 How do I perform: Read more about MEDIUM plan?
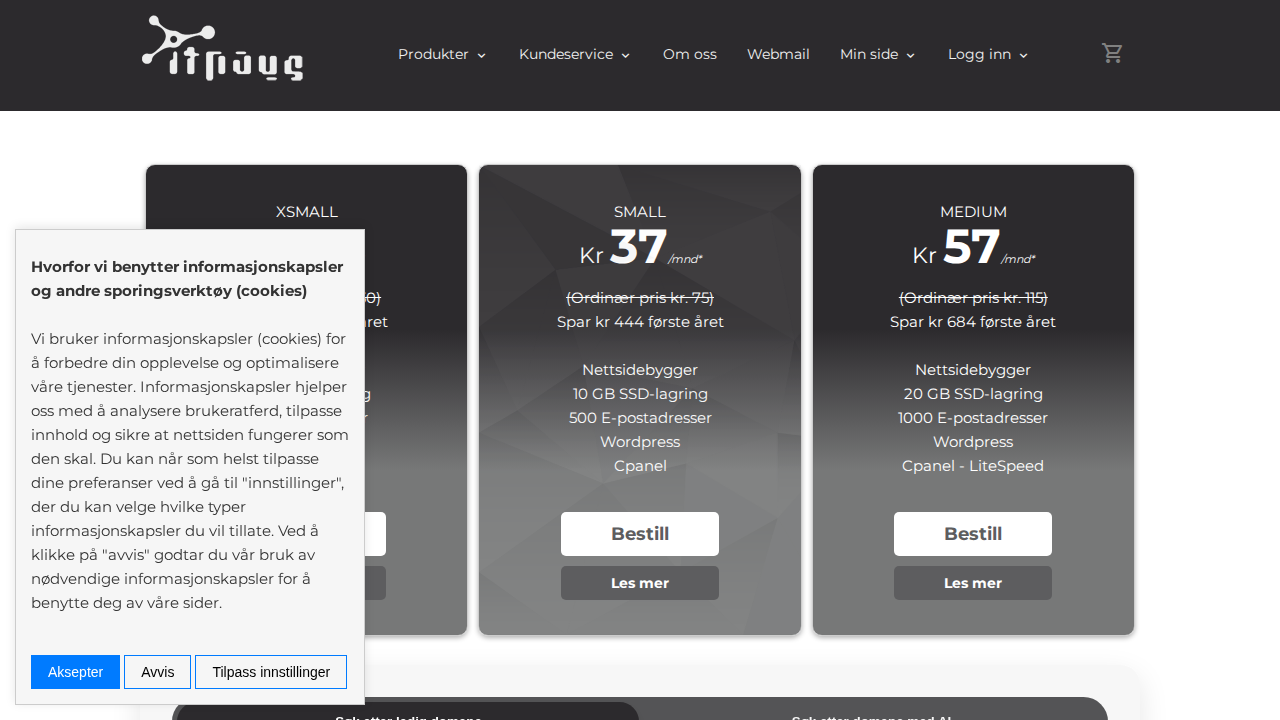click(973, 583)
